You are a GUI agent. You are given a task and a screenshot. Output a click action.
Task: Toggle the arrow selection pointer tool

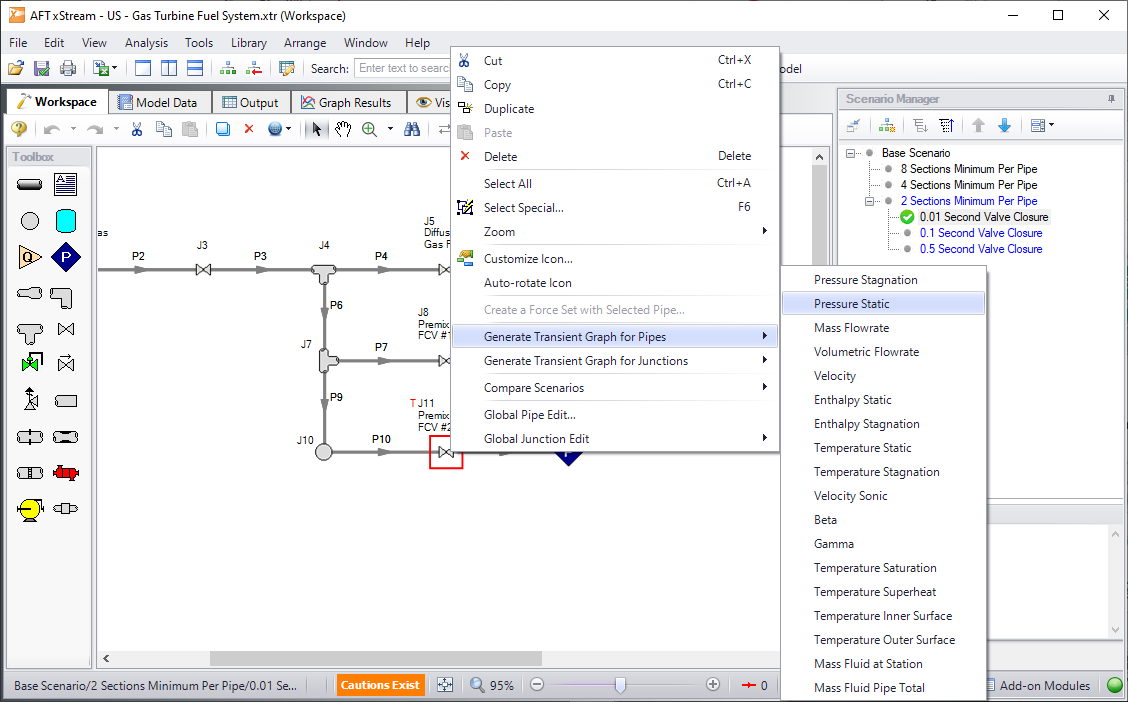[317, 129]
